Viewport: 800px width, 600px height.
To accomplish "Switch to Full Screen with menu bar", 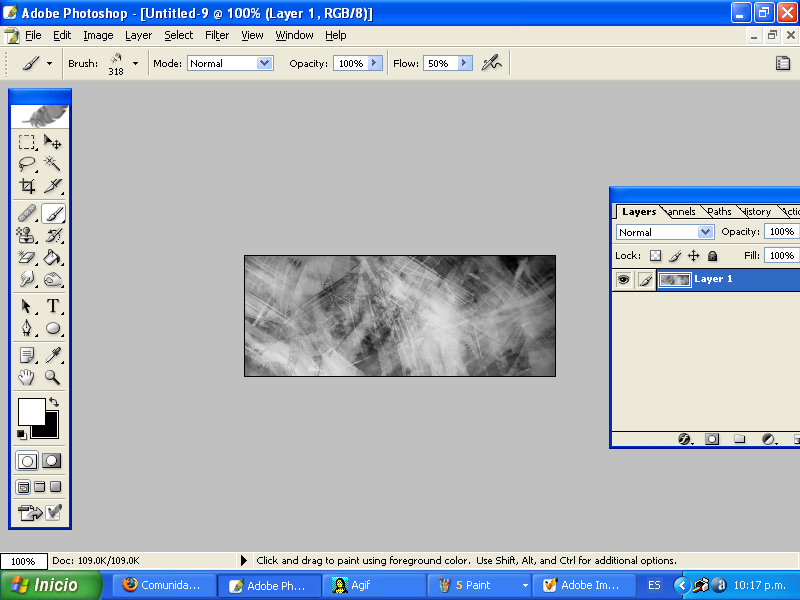I will 40,487.
